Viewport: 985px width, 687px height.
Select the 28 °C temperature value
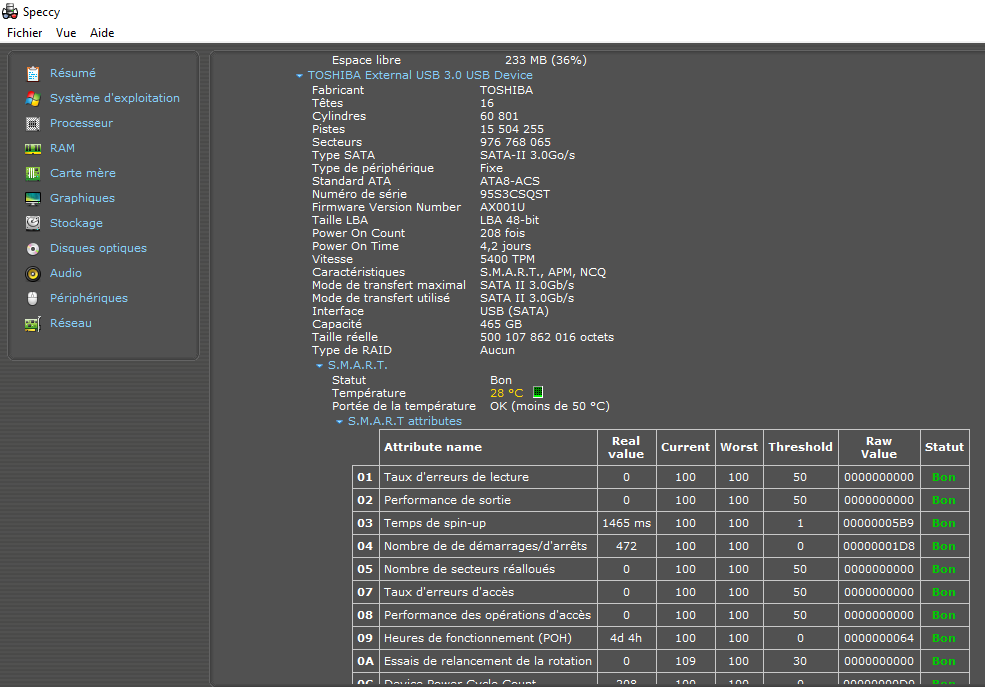(x=506, y=393)
